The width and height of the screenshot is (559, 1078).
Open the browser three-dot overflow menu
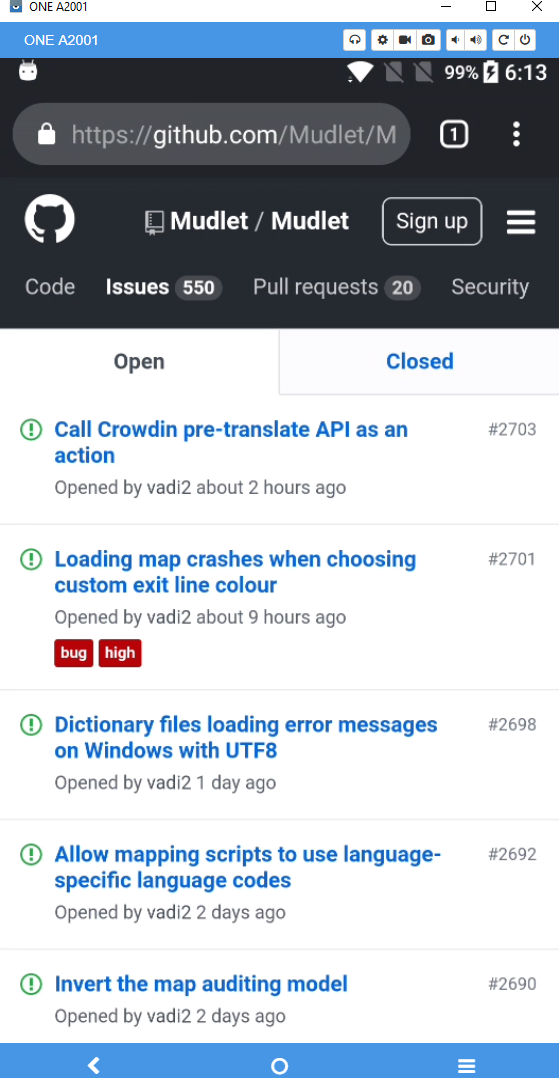516,134
